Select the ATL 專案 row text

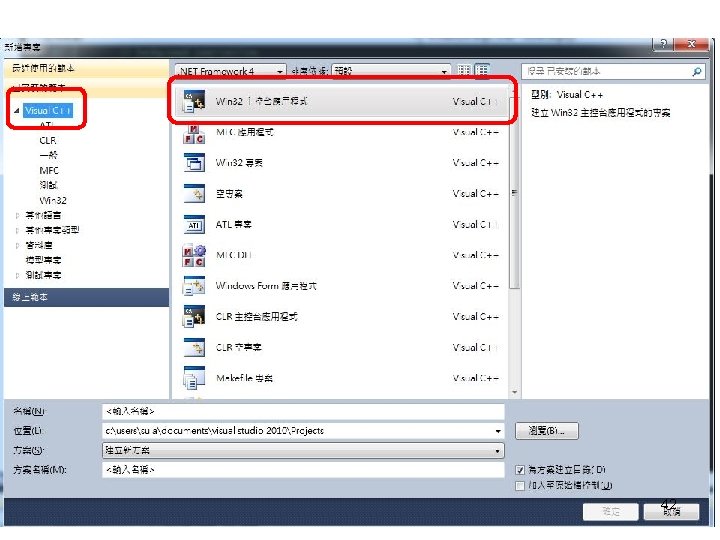coord(234,225)
